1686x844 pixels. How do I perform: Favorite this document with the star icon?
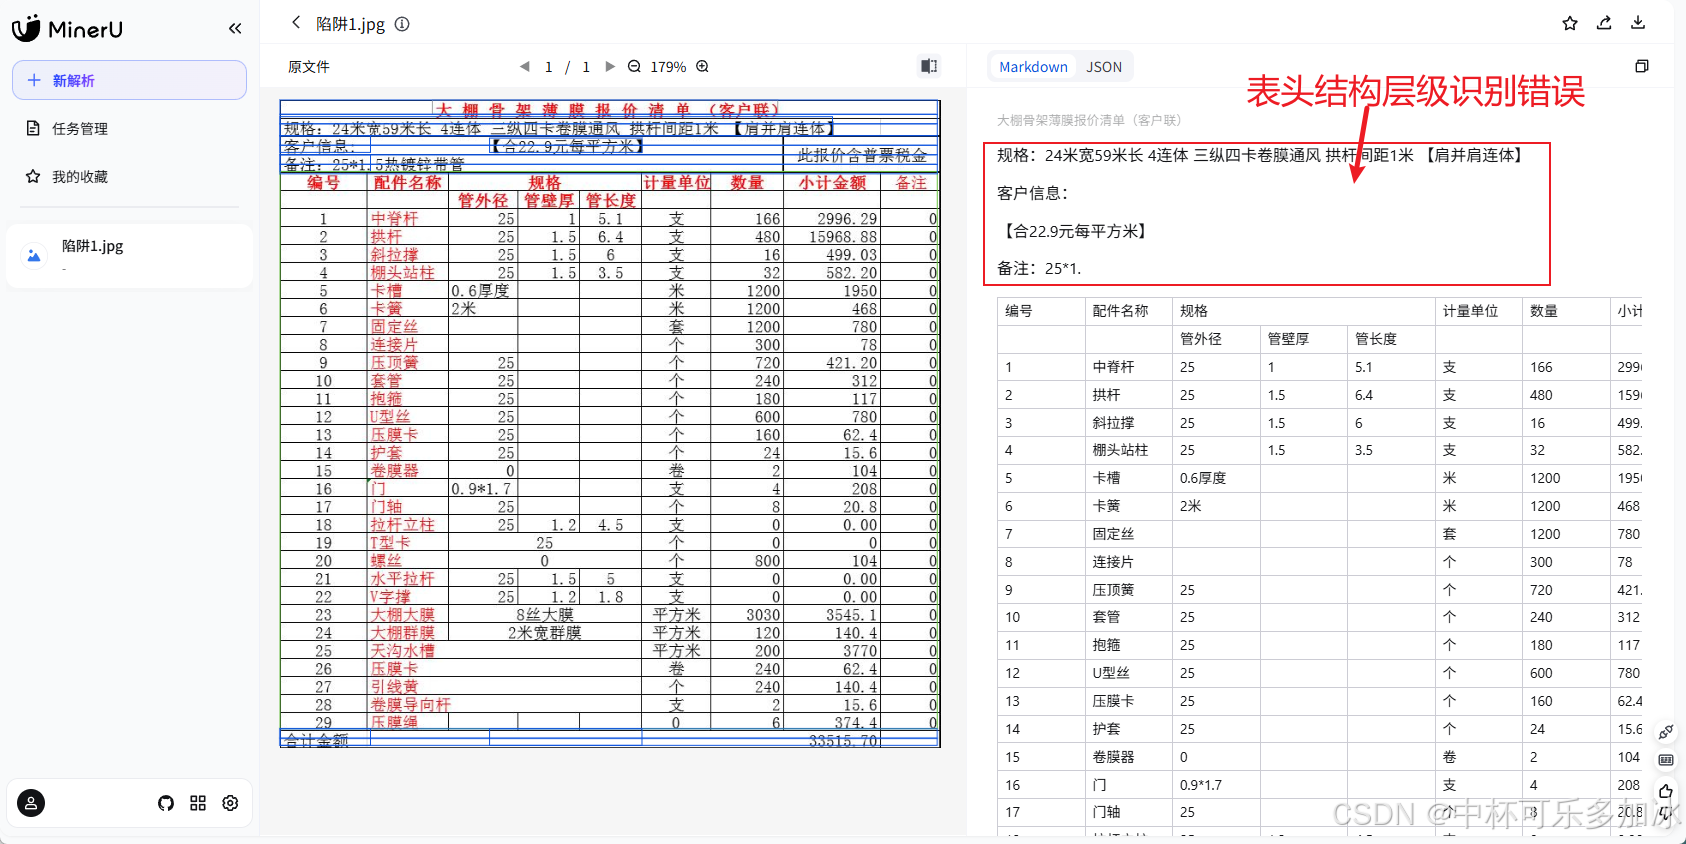1570,23
